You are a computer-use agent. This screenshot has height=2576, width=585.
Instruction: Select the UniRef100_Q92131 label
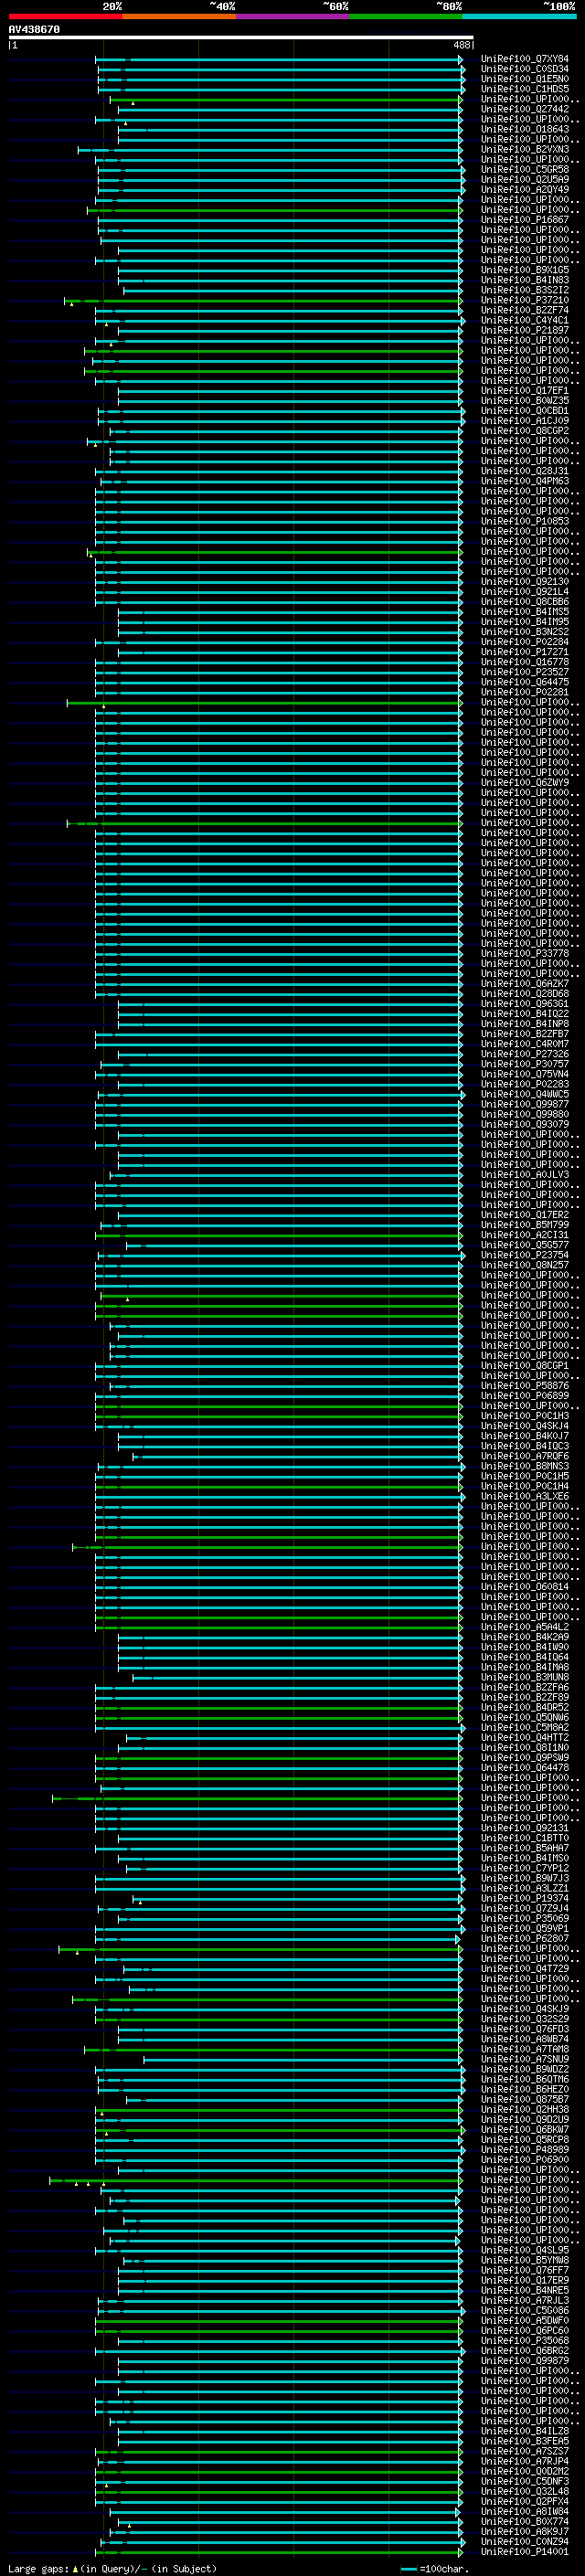coord(525,1828)
